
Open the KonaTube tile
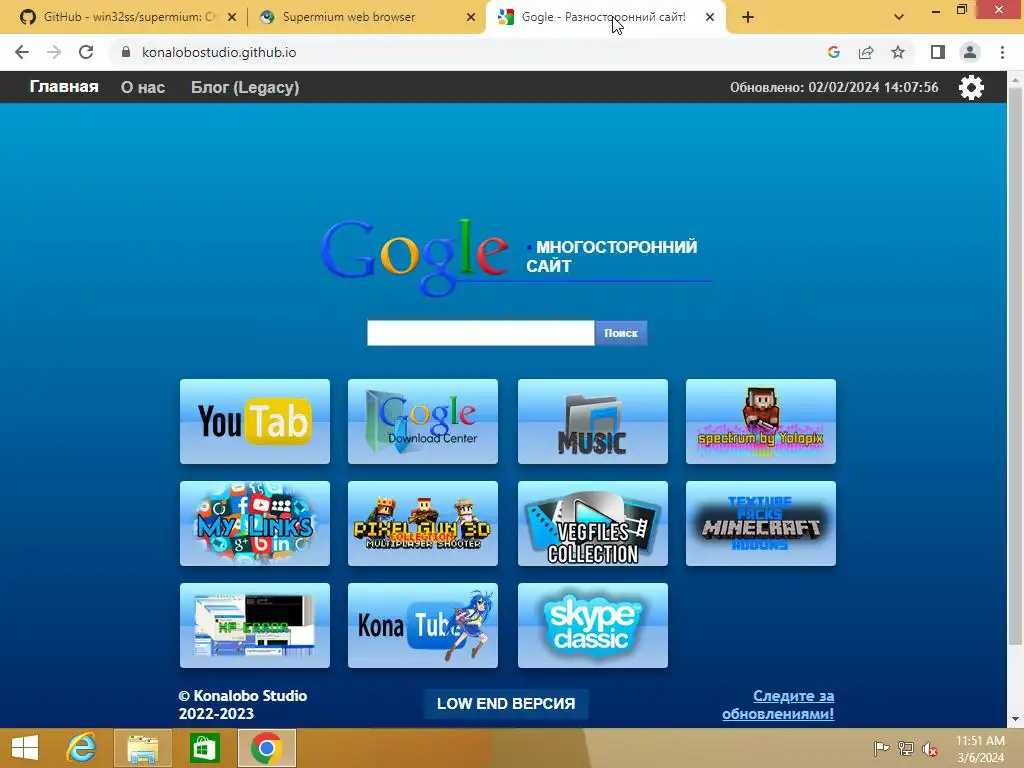[x=423, y=625]
